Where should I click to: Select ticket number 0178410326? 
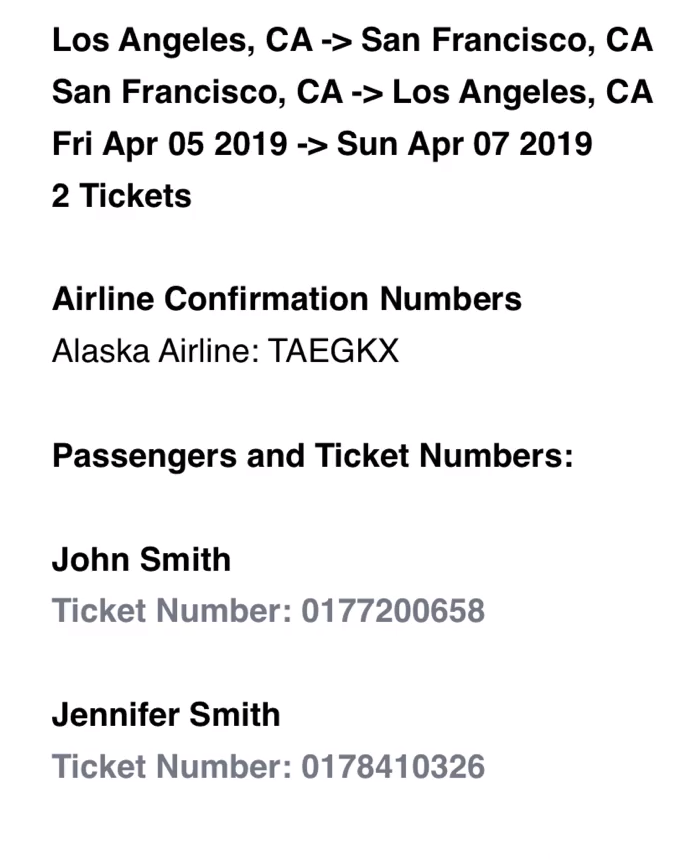pyautogui.click(x=392, y=767)
